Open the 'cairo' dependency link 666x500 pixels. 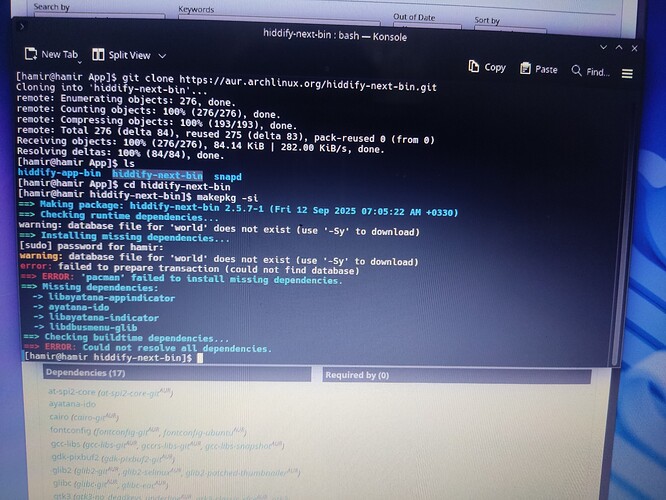pos(59,417)
